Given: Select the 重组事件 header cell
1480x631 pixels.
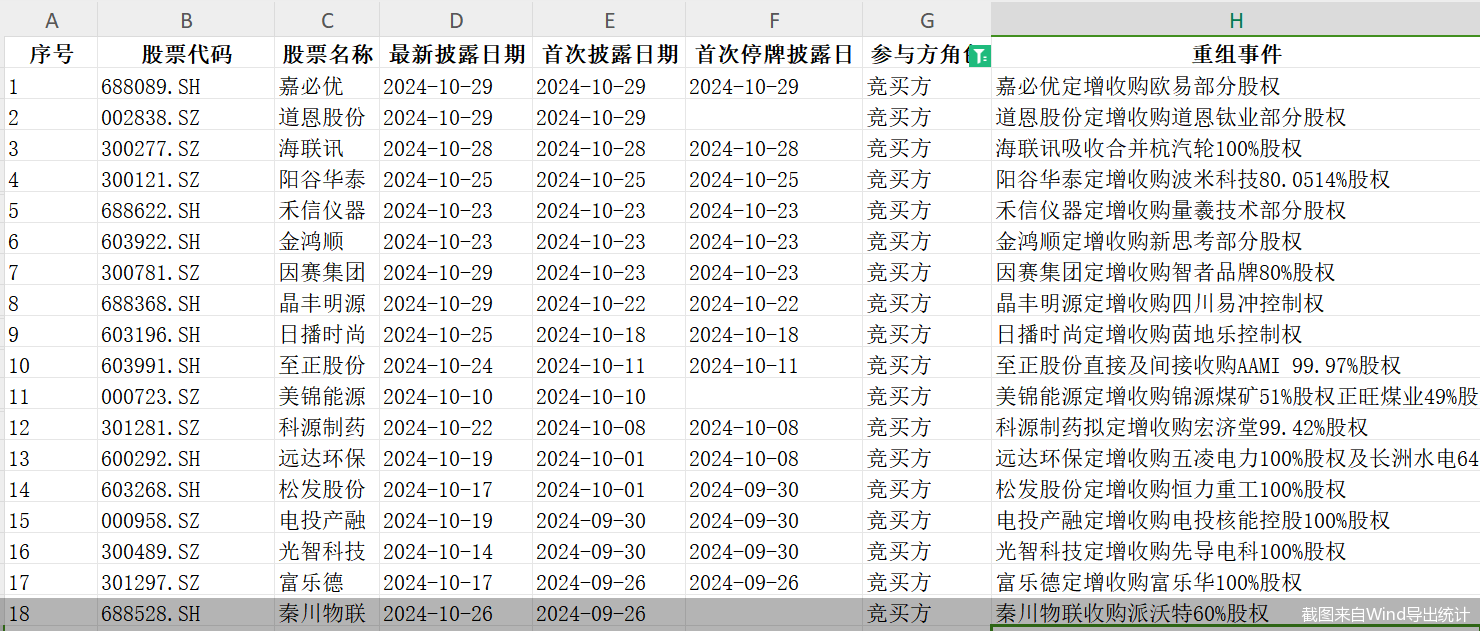Looking at the screenshot, I should pos(1236,54).
